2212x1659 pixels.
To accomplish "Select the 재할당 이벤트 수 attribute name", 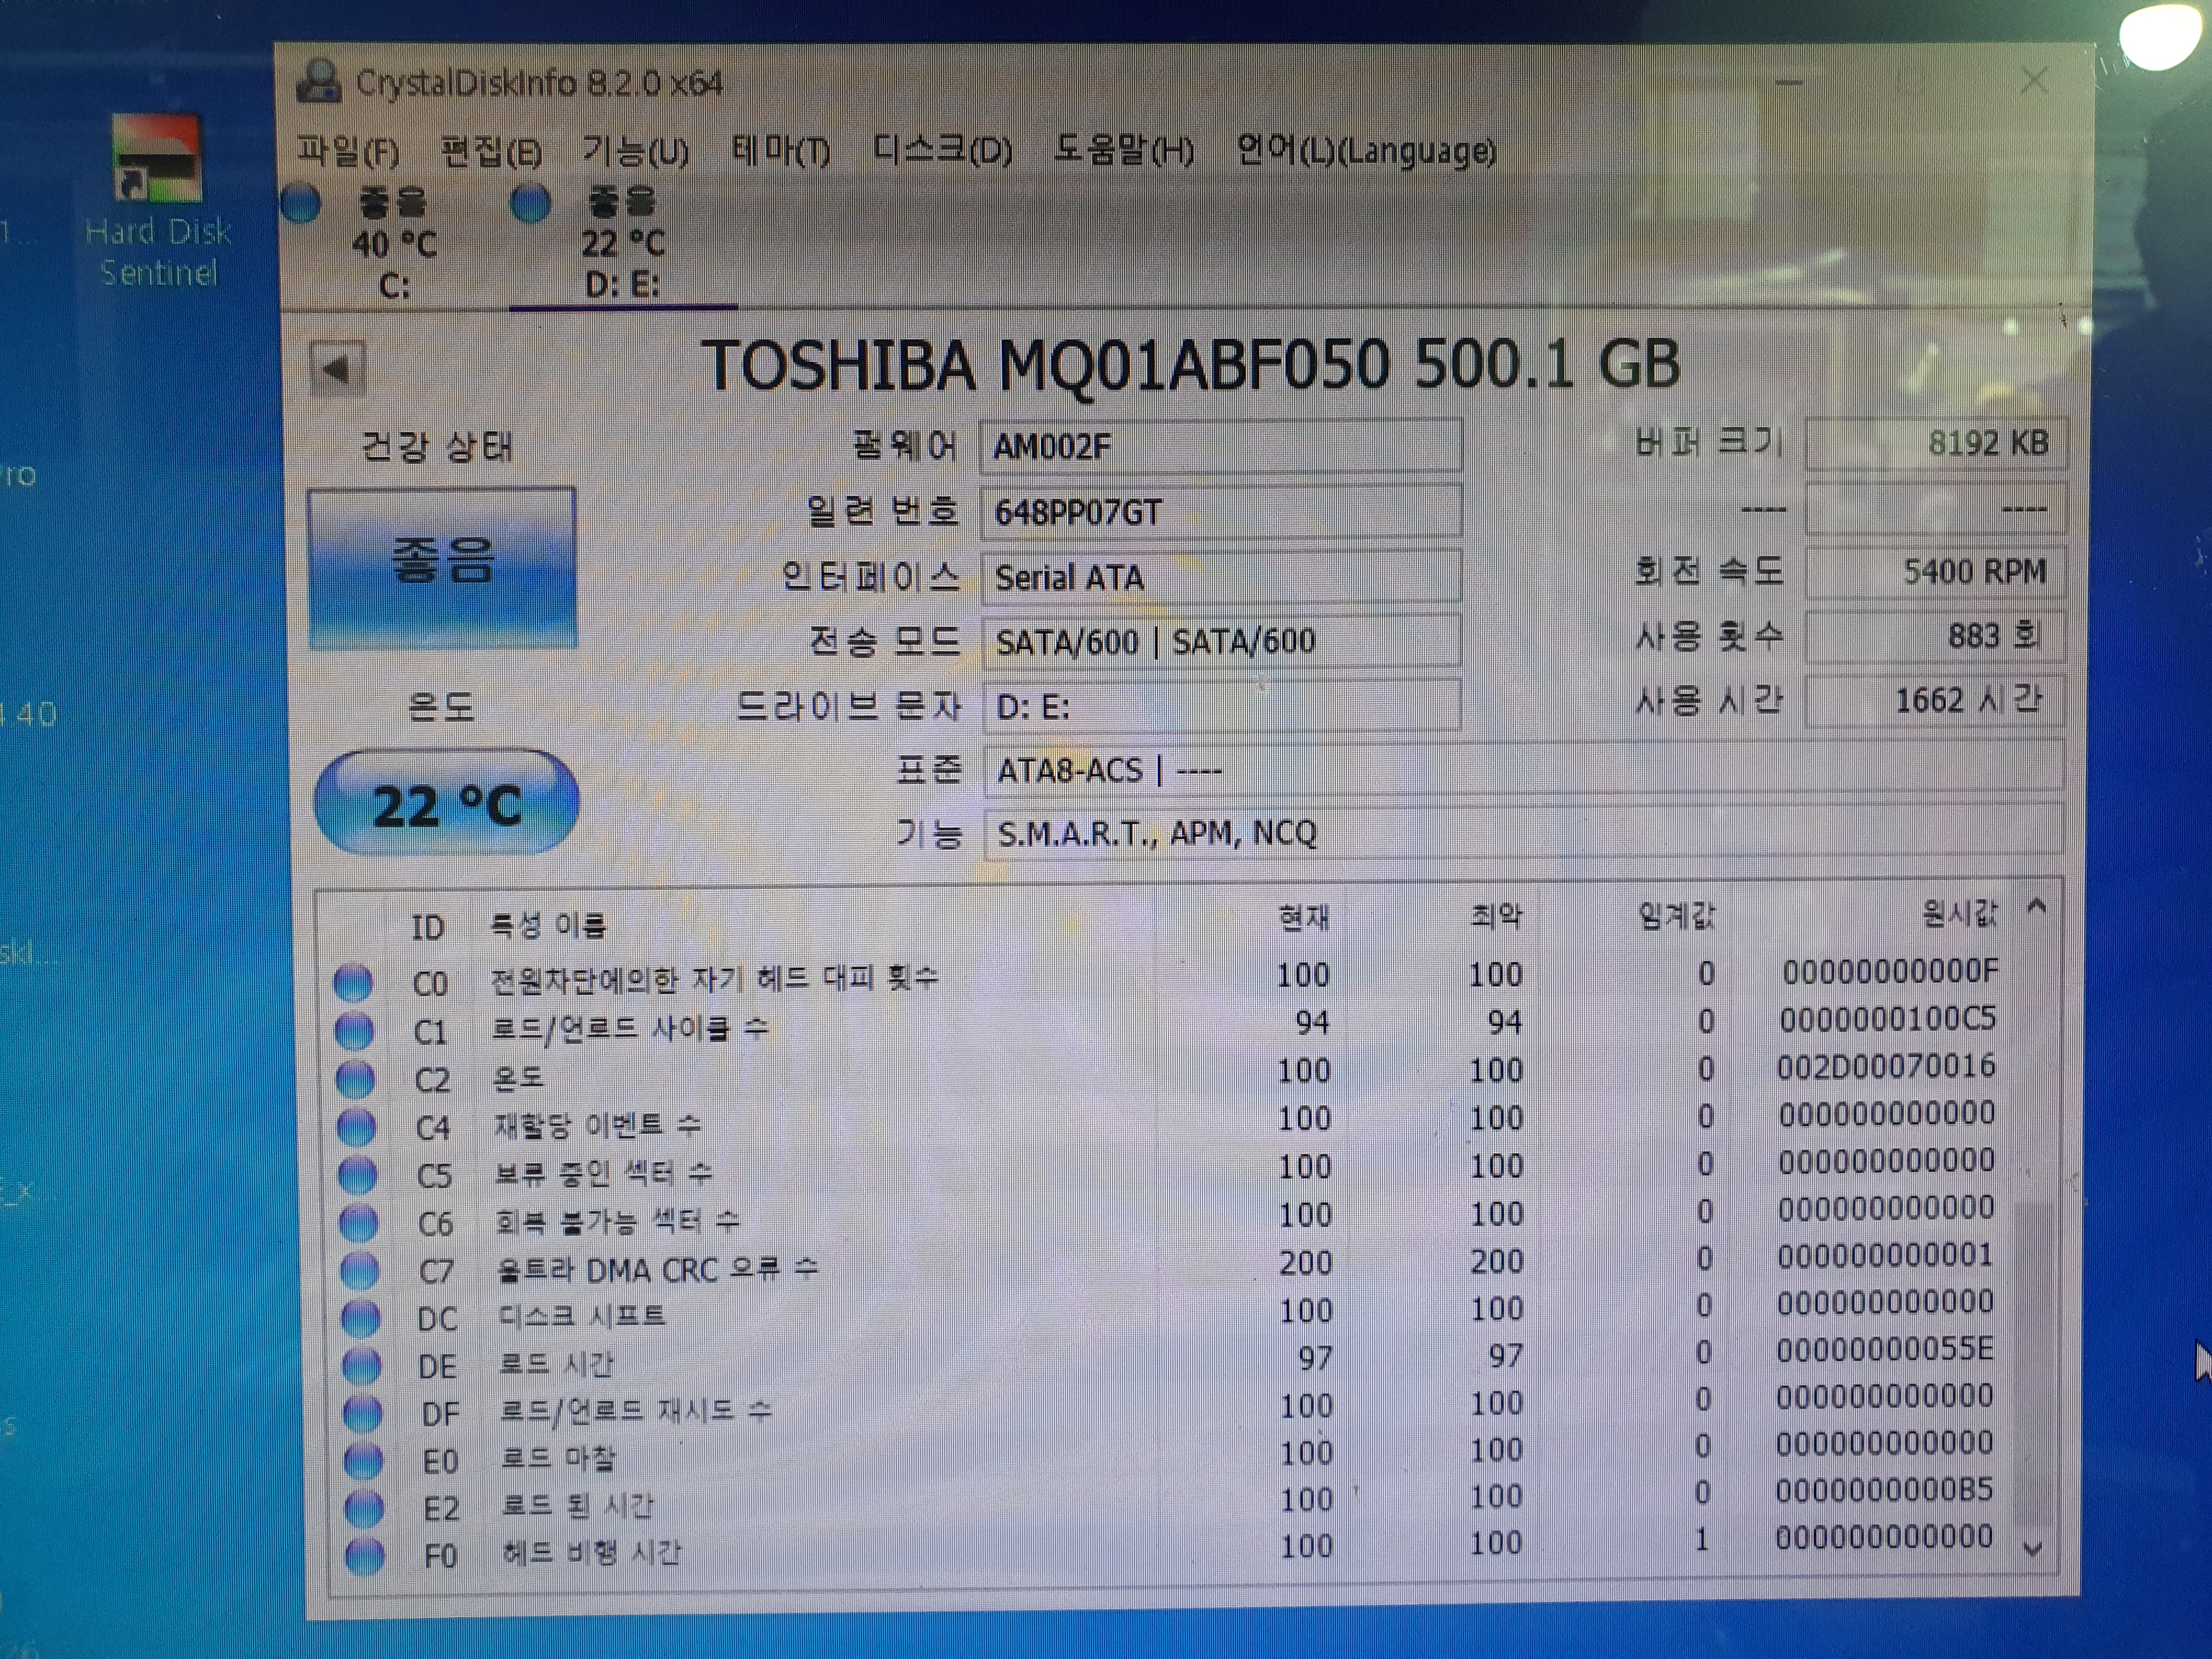I will 598,1126.
